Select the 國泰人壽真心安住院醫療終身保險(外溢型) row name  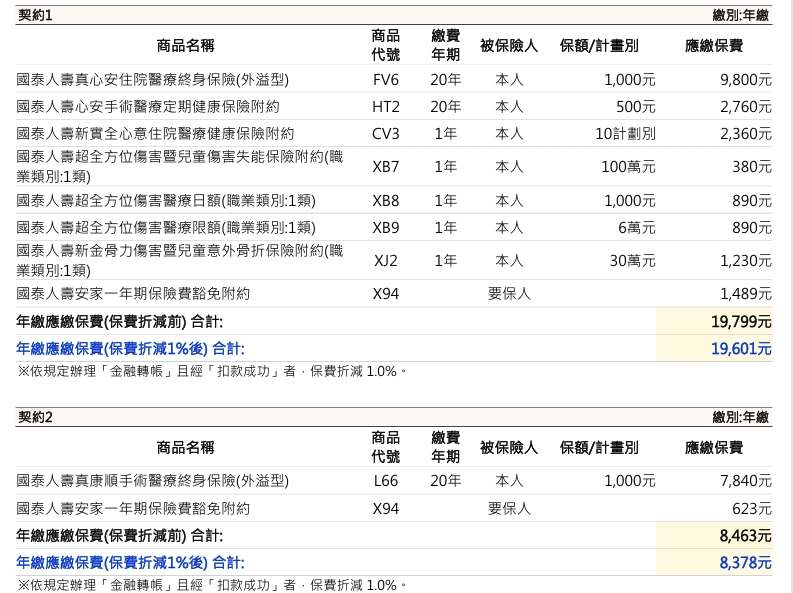click(153, 80)
